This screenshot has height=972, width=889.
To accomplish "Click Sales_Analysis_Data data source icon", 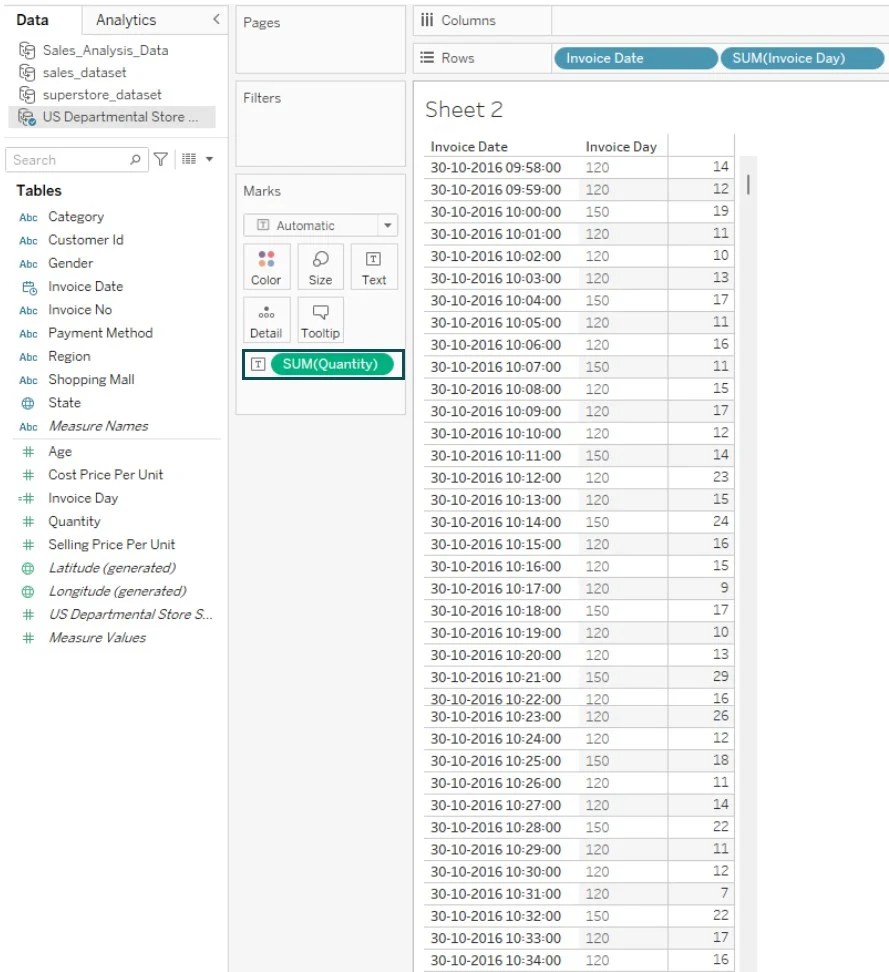I will (x=27, y=50).
